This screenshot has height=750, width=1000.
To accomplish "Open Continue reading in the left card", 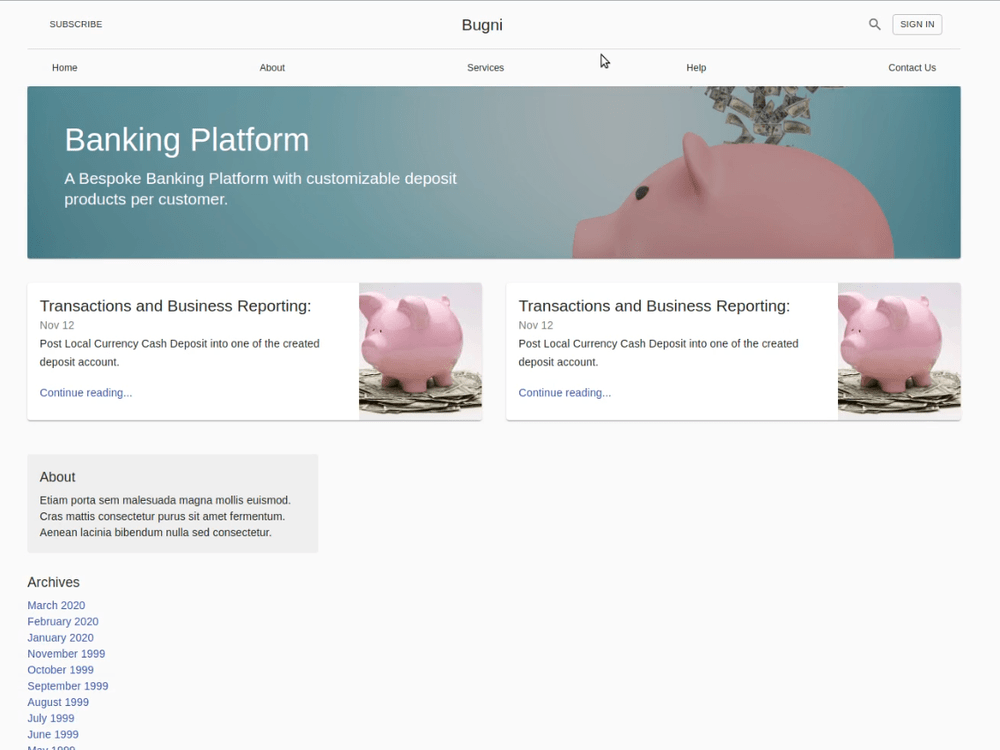I will (86, 393).
